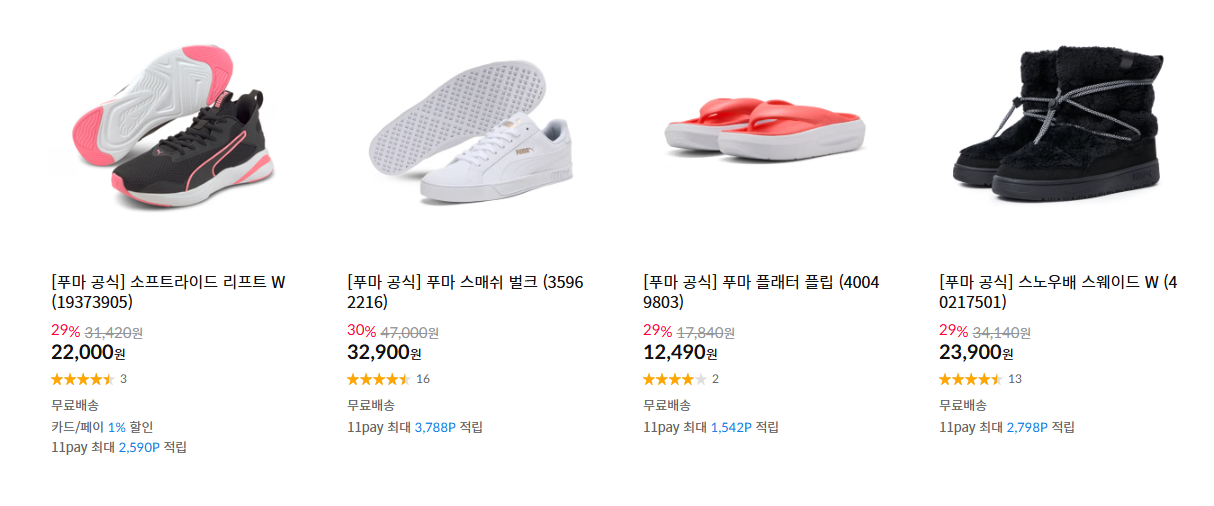The width and height of the screenshot is (1214, 506).
Task: Click the 2,590P 11pay points text
Action: click(139, 447)
